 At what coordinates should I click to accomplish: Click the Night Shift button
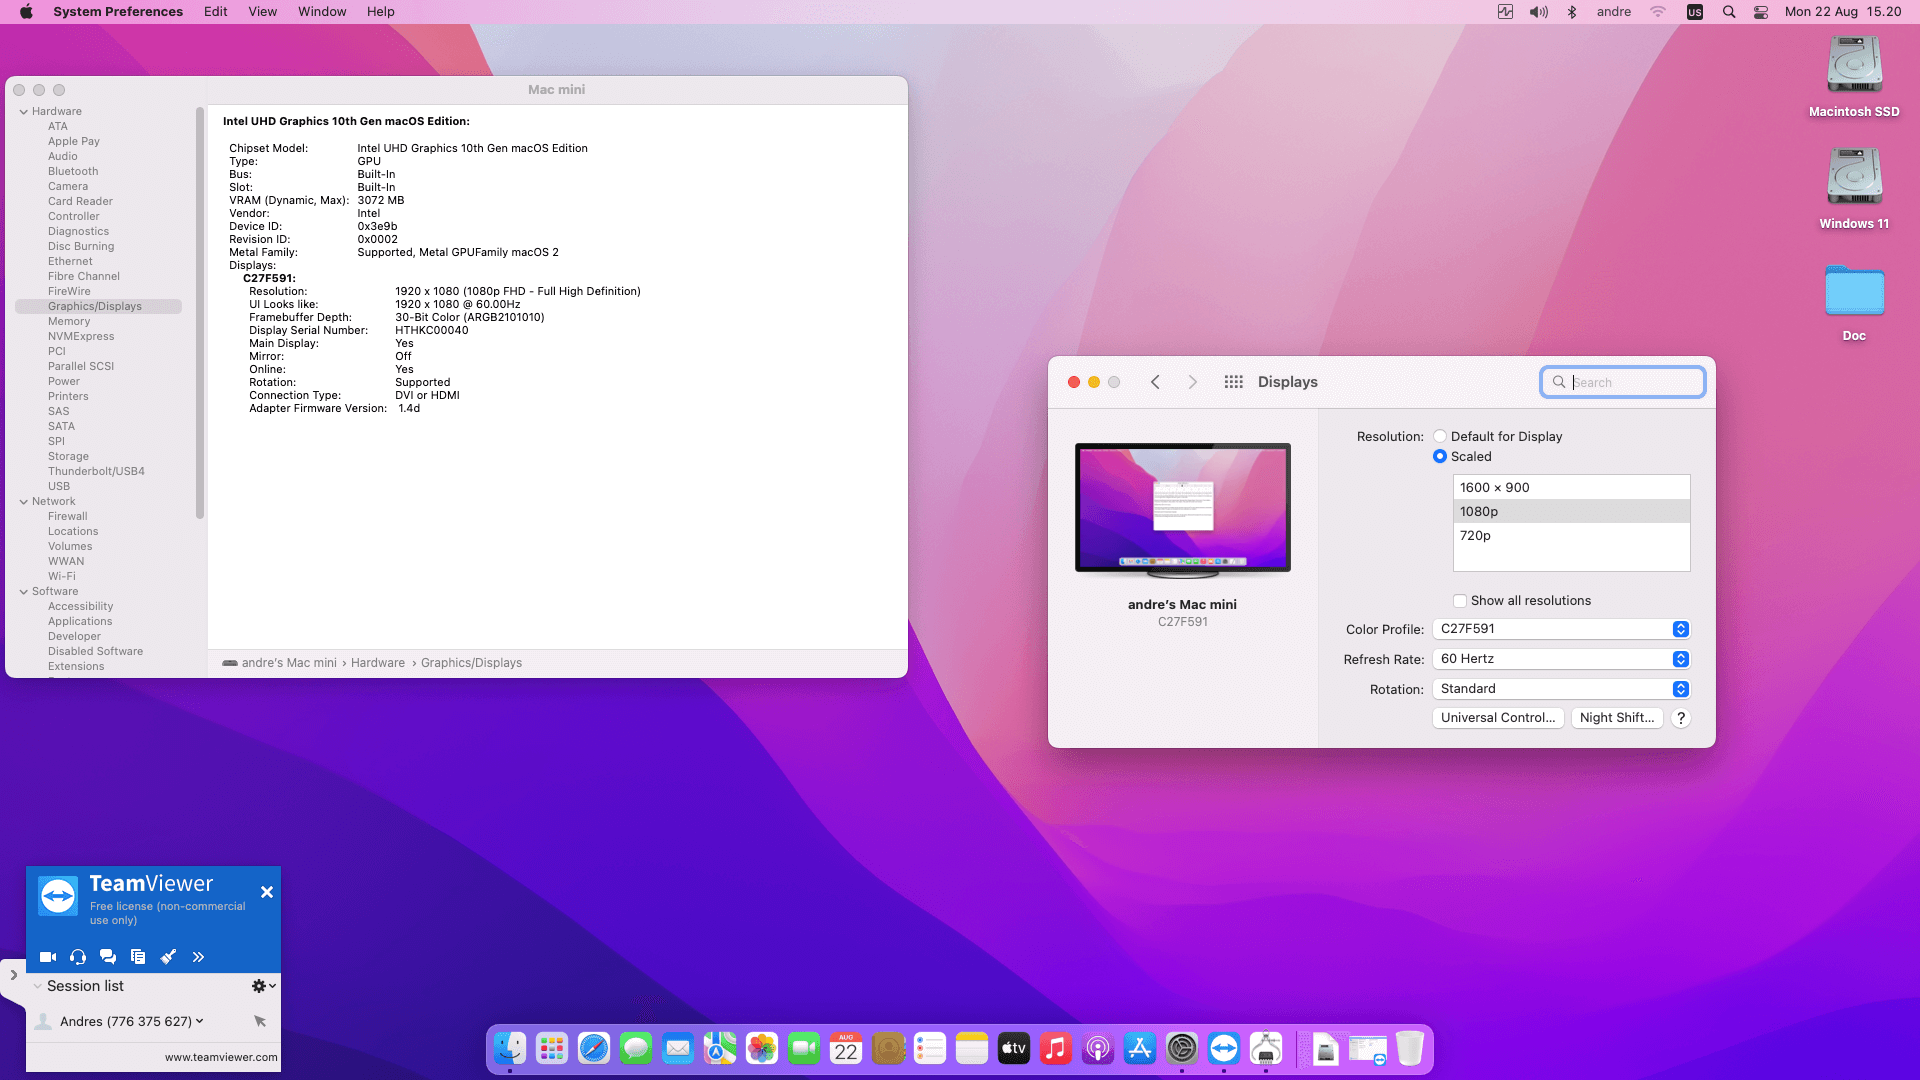click(1616, 718)
